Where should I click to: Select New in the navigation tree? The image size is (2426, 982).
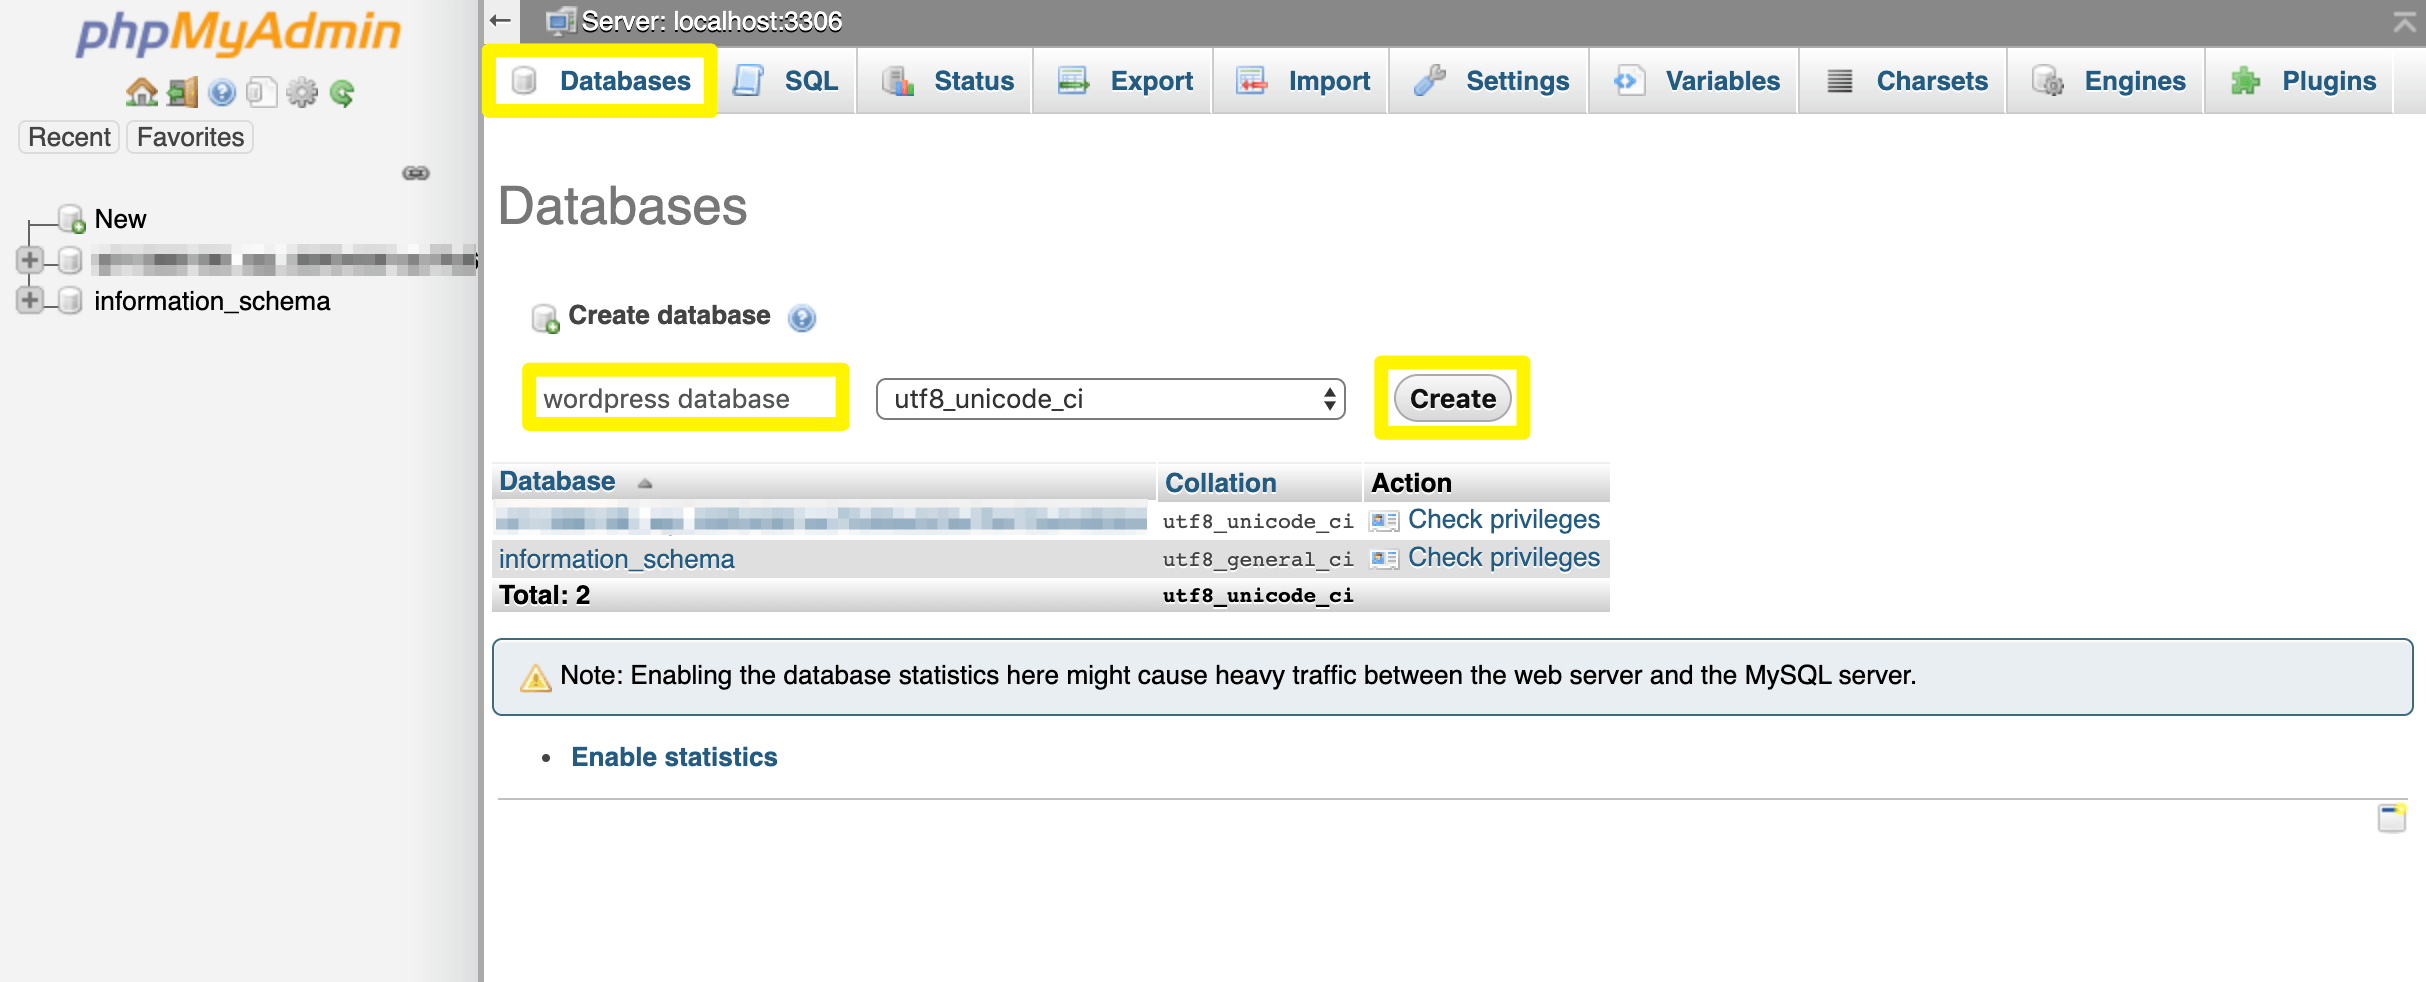[120, 219]
